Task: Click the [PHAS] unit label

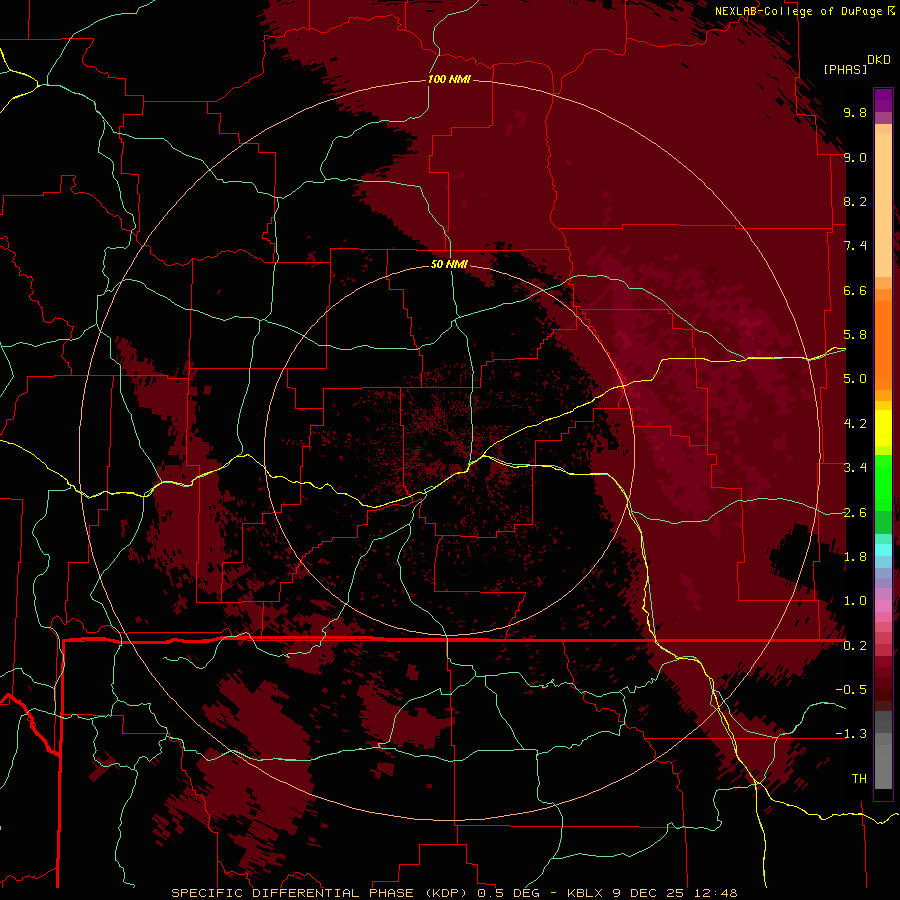Action: pyautogui.click(x=845, y=69)
